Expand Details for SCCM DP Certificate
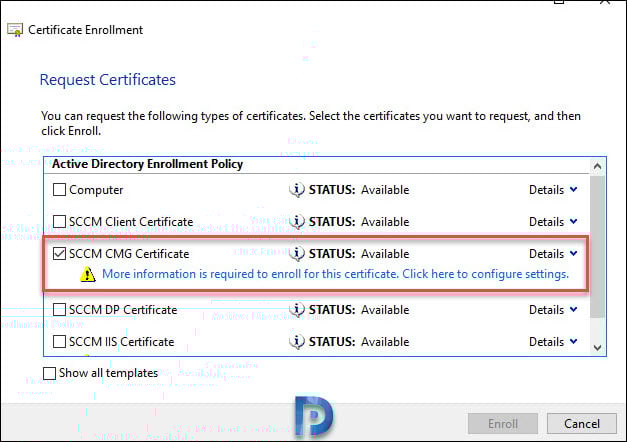The image size is (627, 442). [x=553, y=310]
